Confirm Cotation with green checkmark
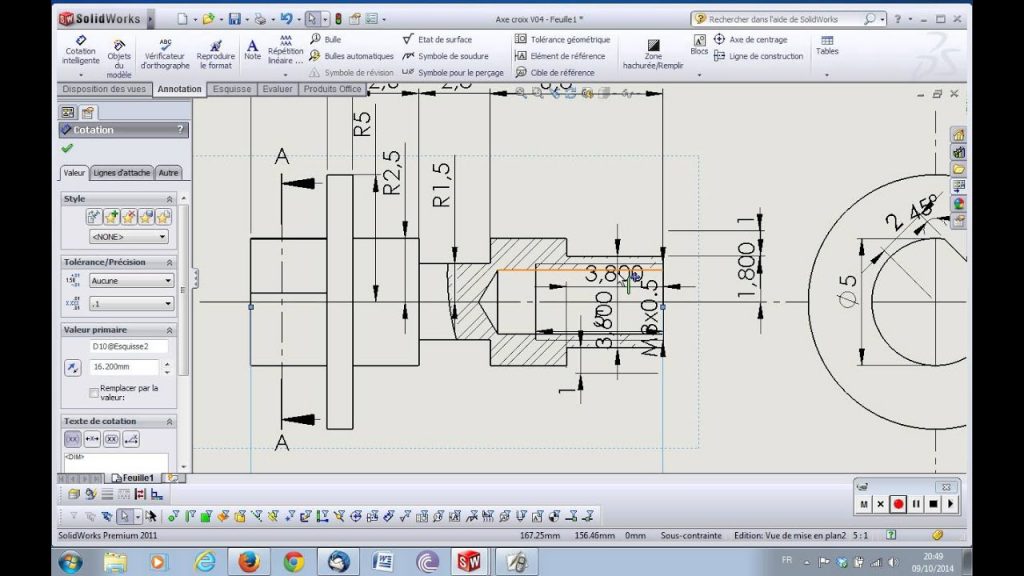Viewport: 1024px width, 576px height. (67, 148)
